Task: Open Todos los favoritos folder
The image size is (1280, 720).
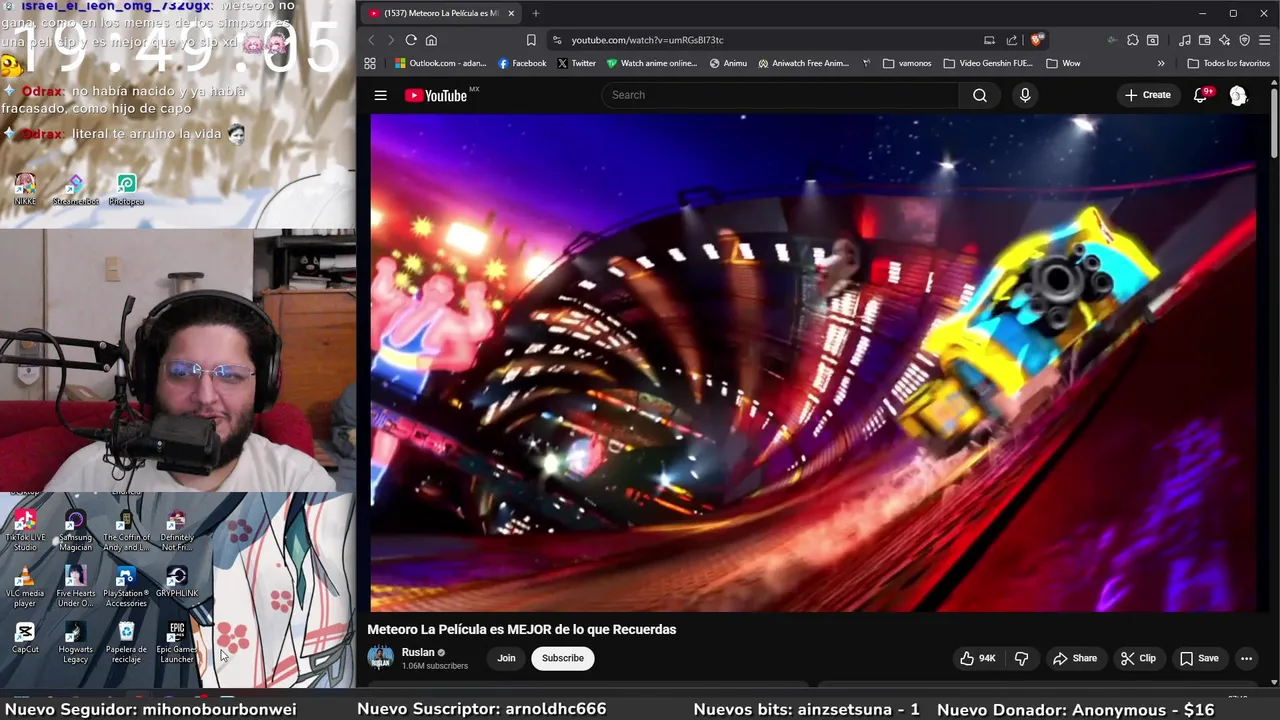Action: pos(1228,63)
